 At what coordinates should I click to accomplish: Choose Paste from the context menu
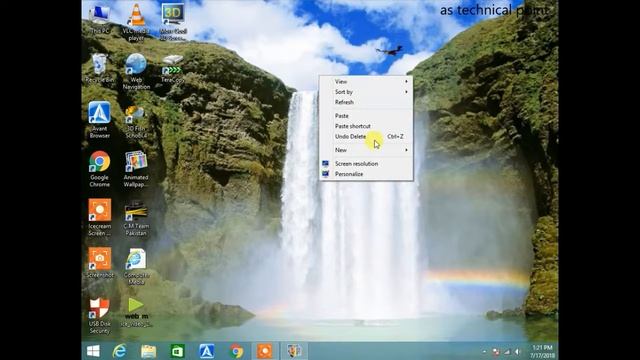tap(366, 116)
